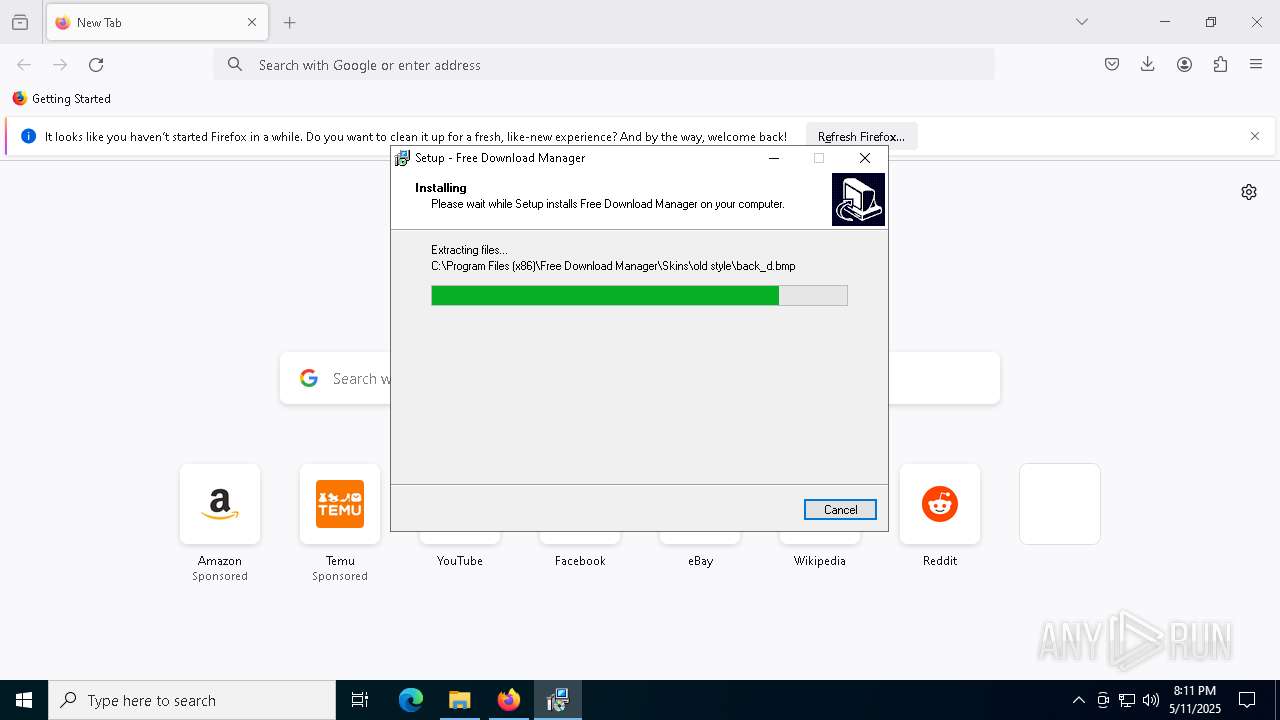This screenshot has width=1280, height=720.
Task: Click the Meet Now tray icon
Action: [1103, 700]
